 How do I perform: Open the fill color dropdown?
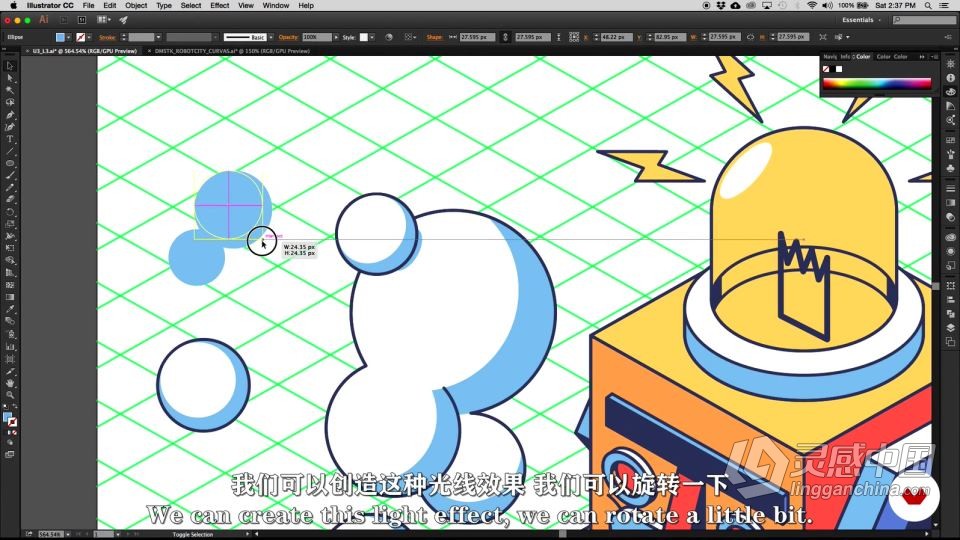[69, 37]
